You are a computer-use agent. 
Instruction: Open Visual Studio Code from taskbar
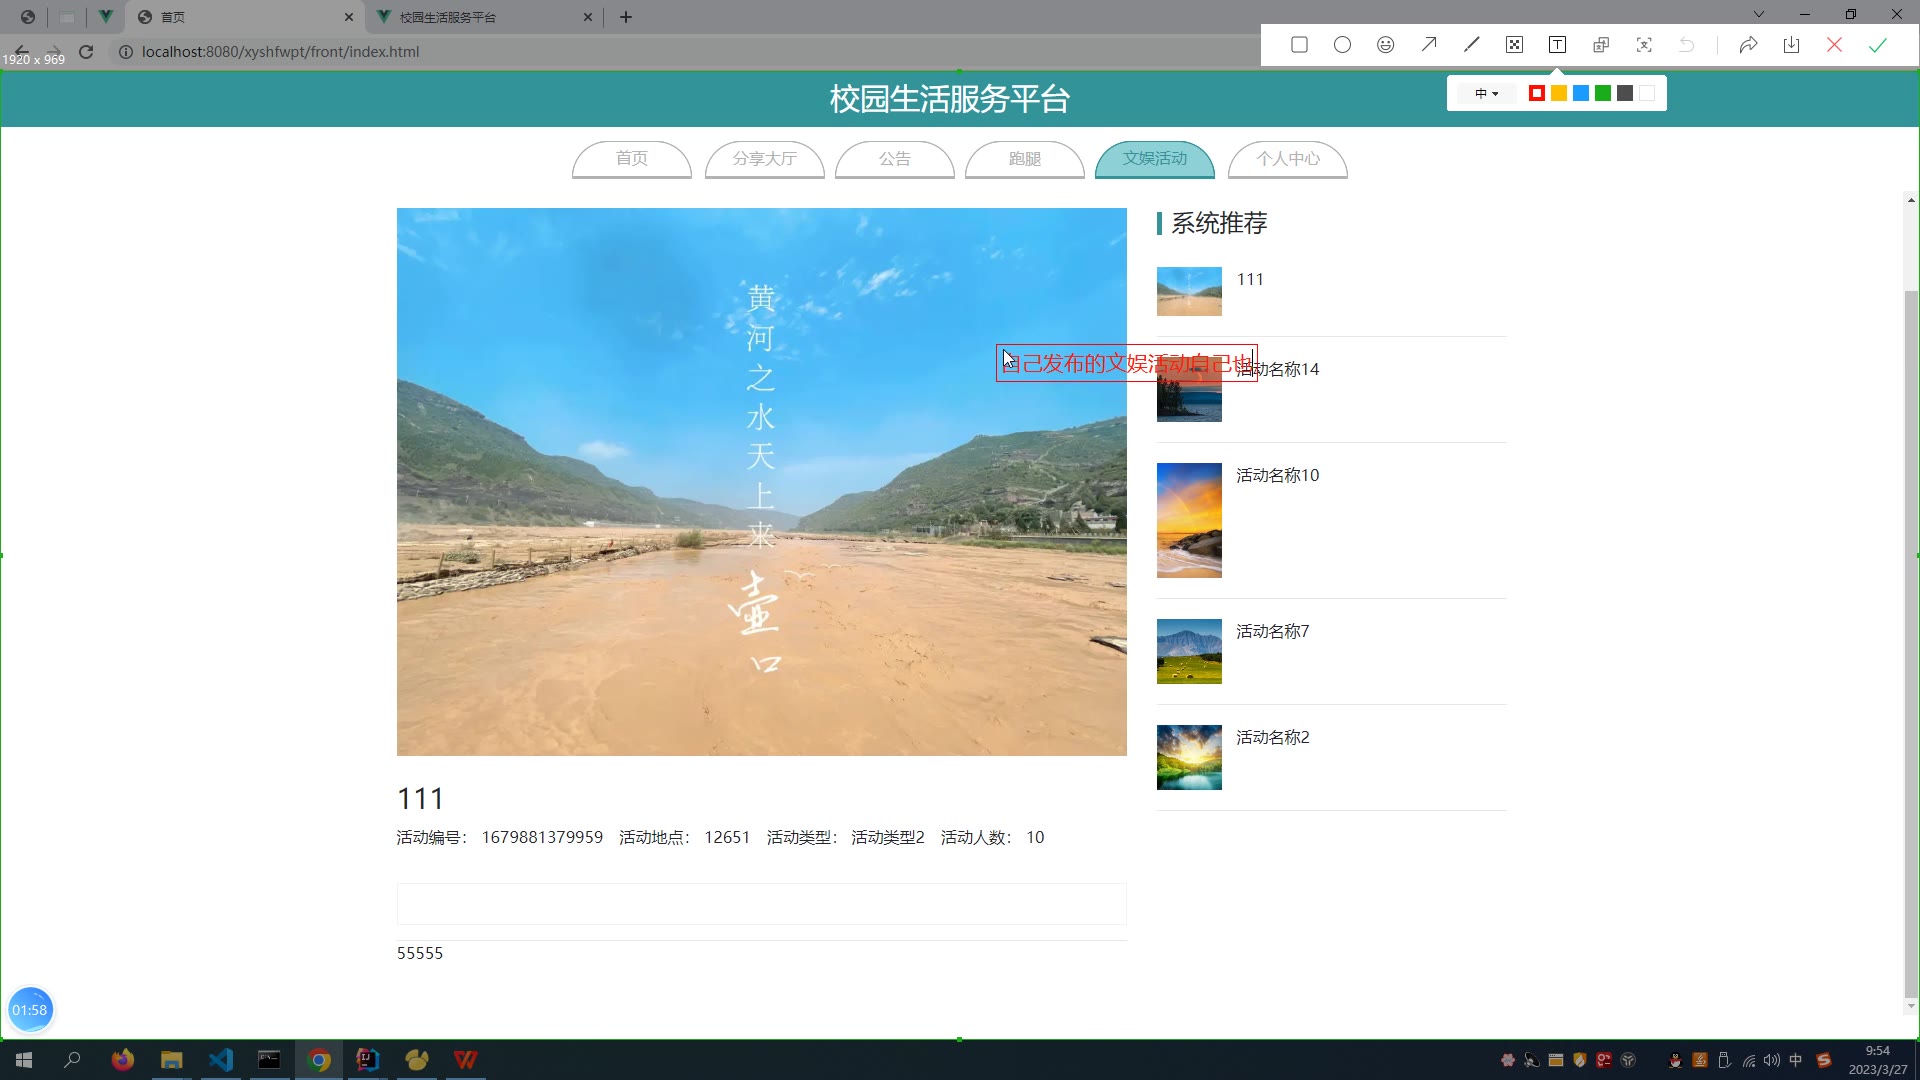pyautogui.click(x=220, y=1060)
